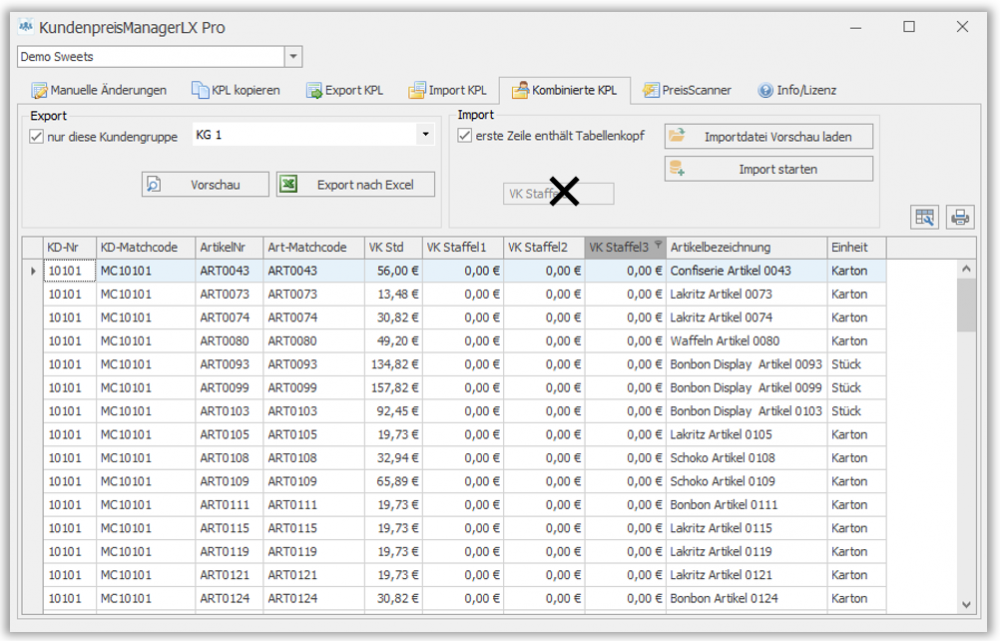The image size is (1000, 641).
Task: Click the row indicator arrow of first row
Action: [x=33, y=271]
